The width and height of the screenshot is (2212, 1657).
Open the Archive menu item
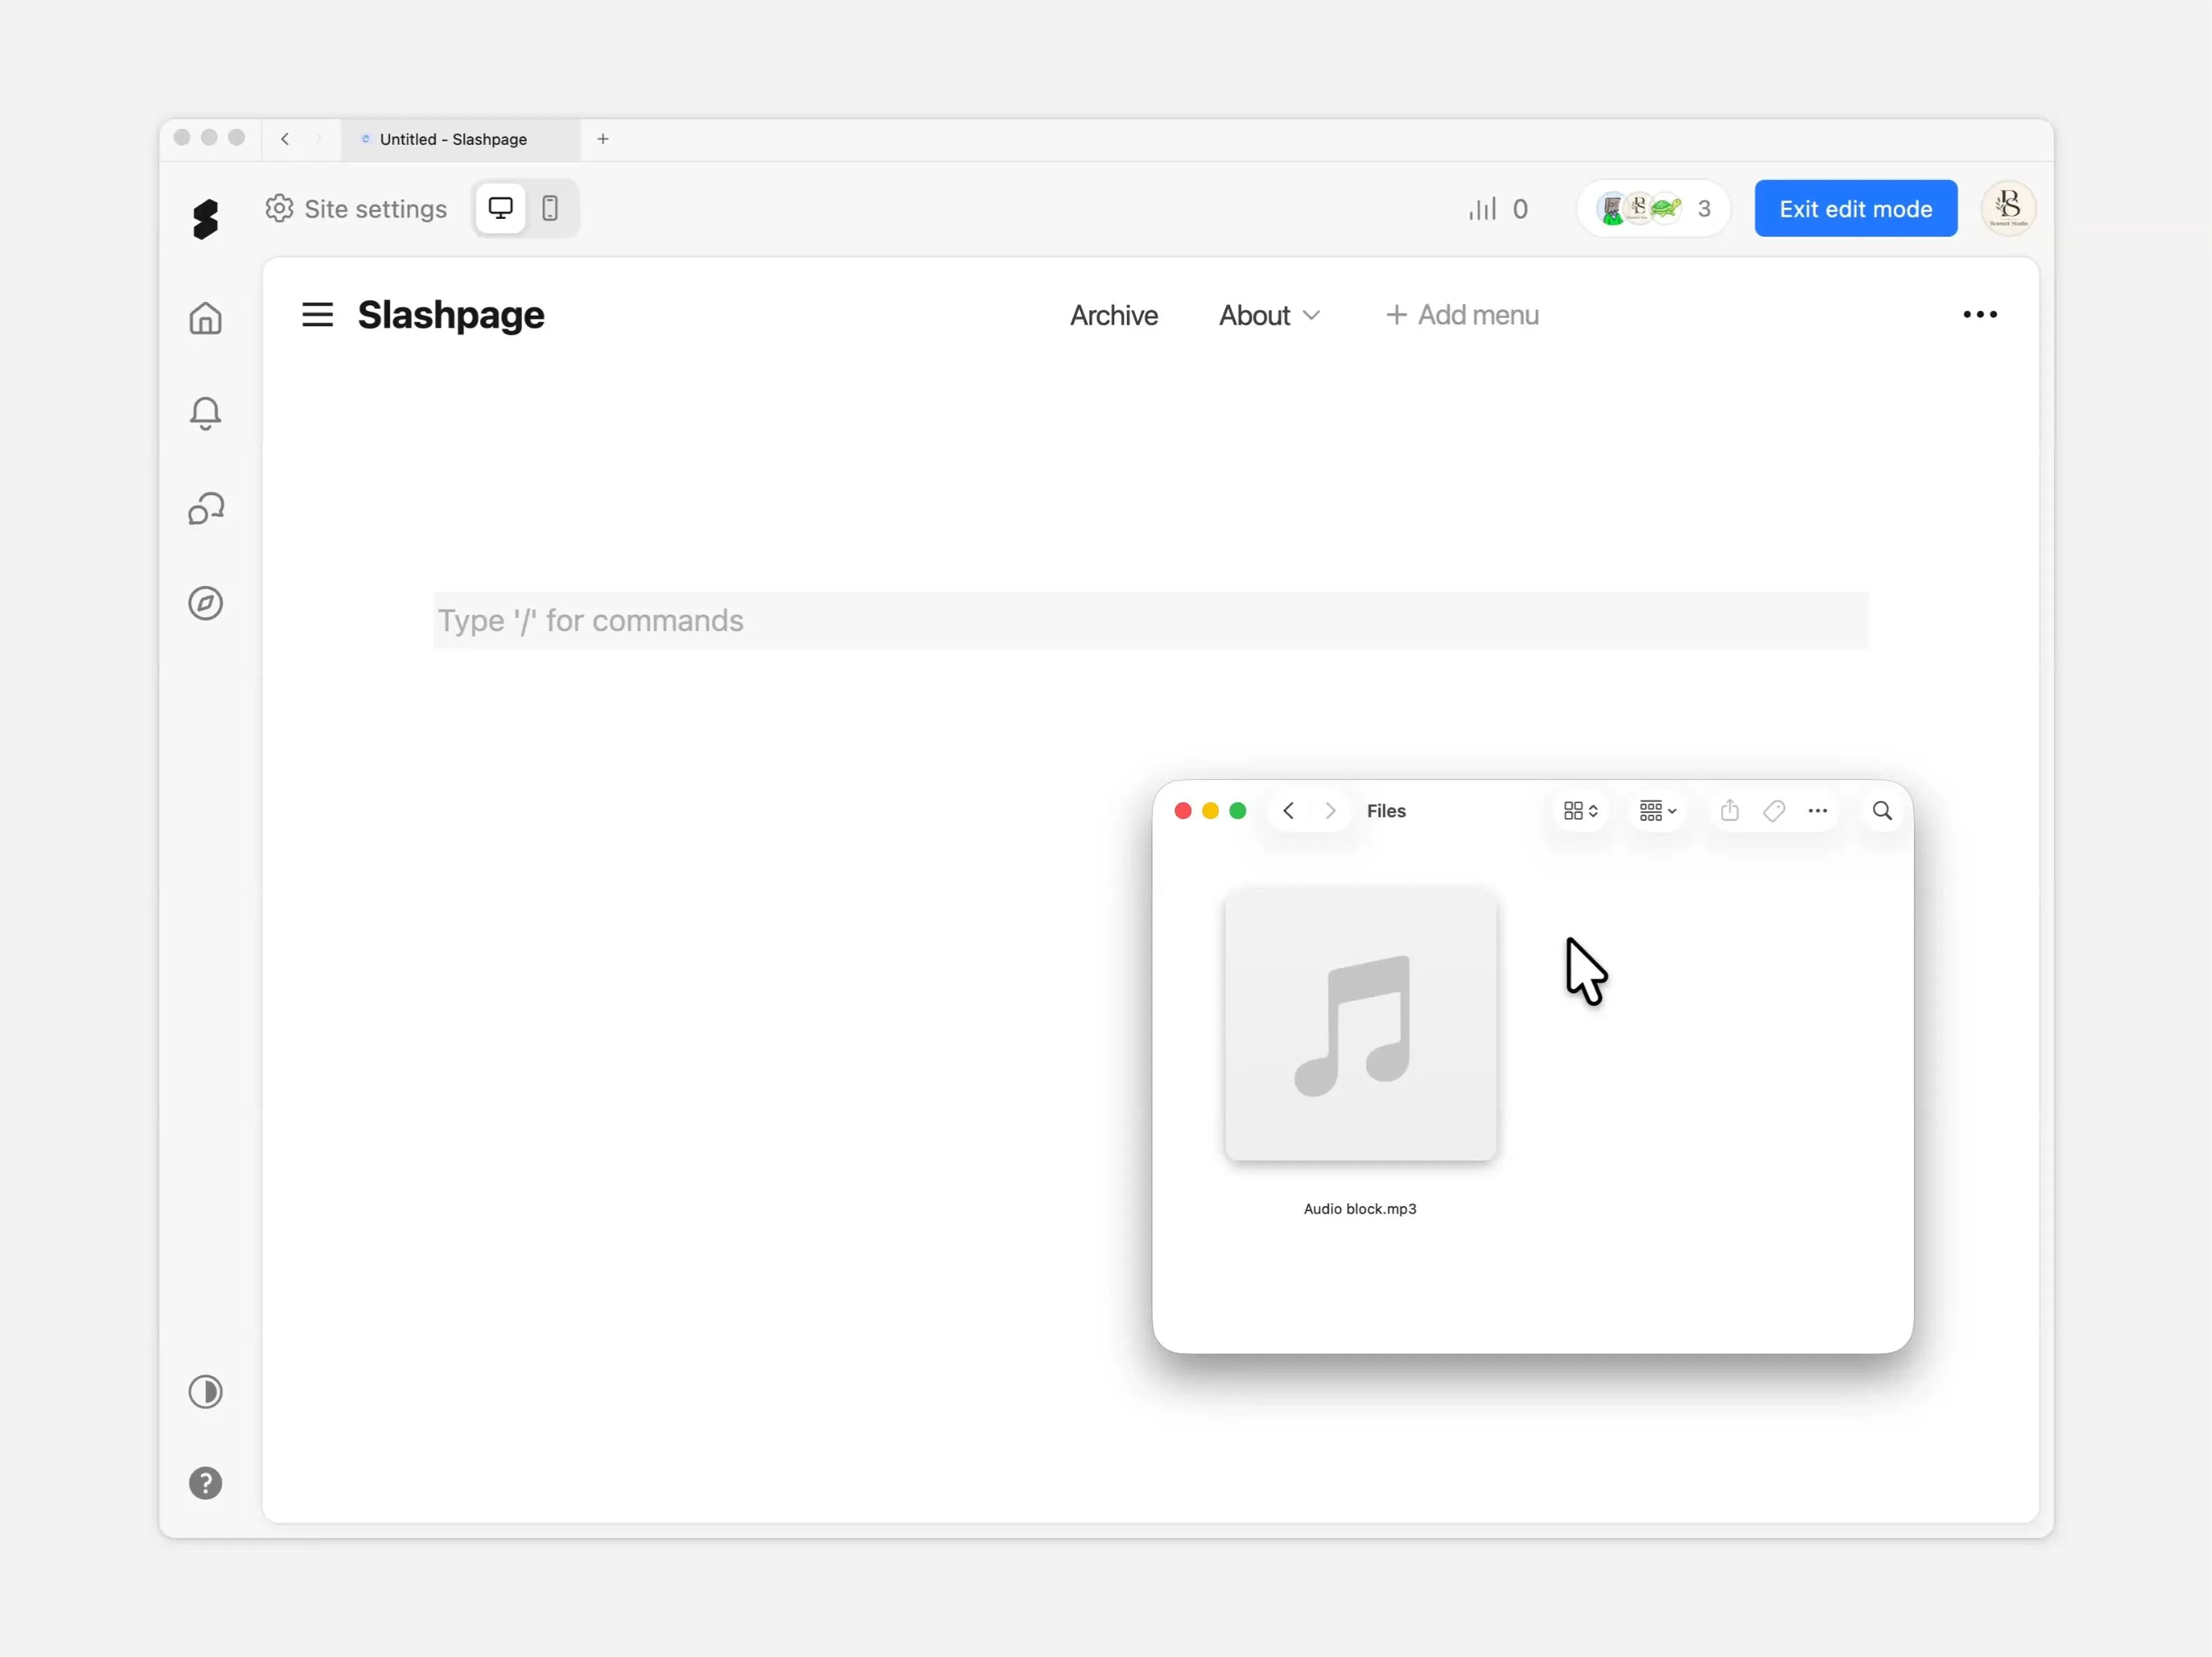pos(1114,315)
